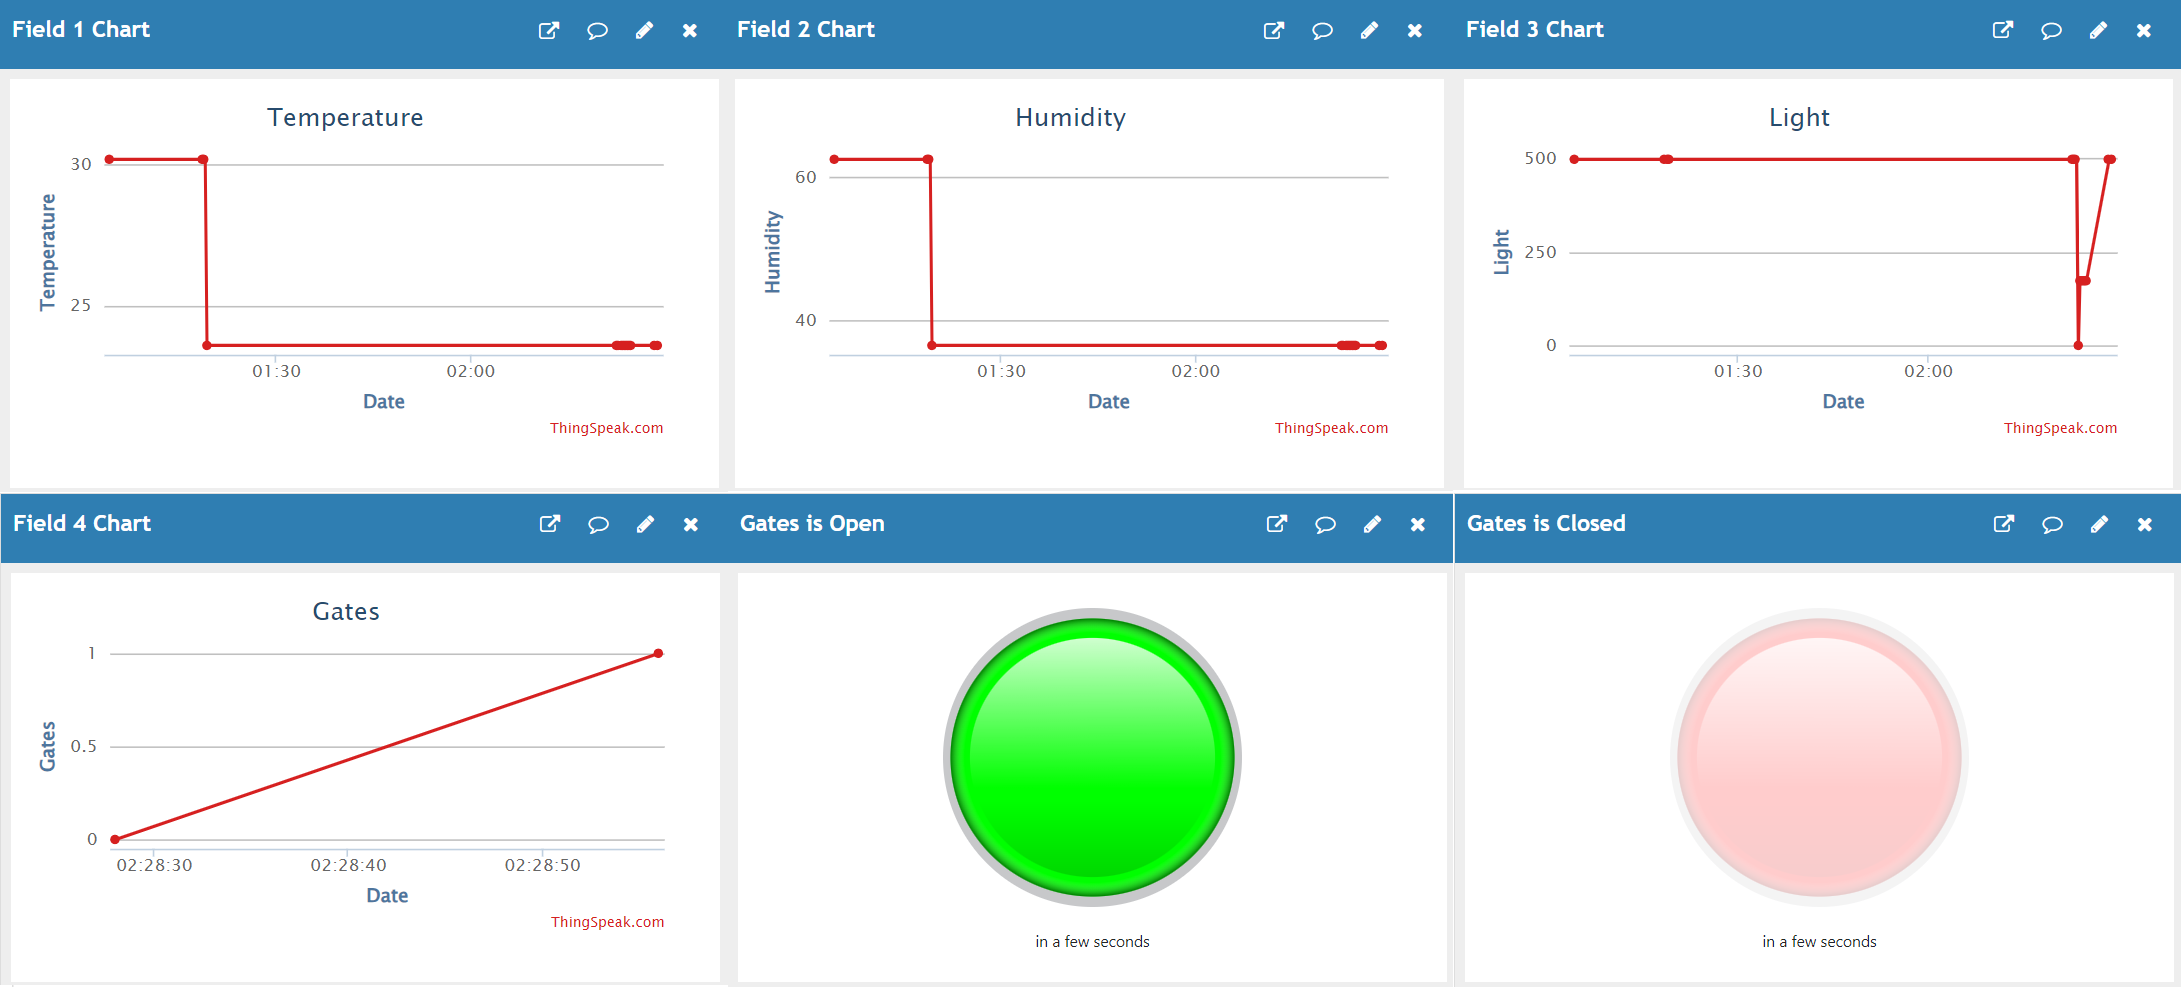Follow ThingSpeak.com link under Light chart
The width and height of the screenshot is (2181, 987).
pyautogui.click(x=2060, y=428)
